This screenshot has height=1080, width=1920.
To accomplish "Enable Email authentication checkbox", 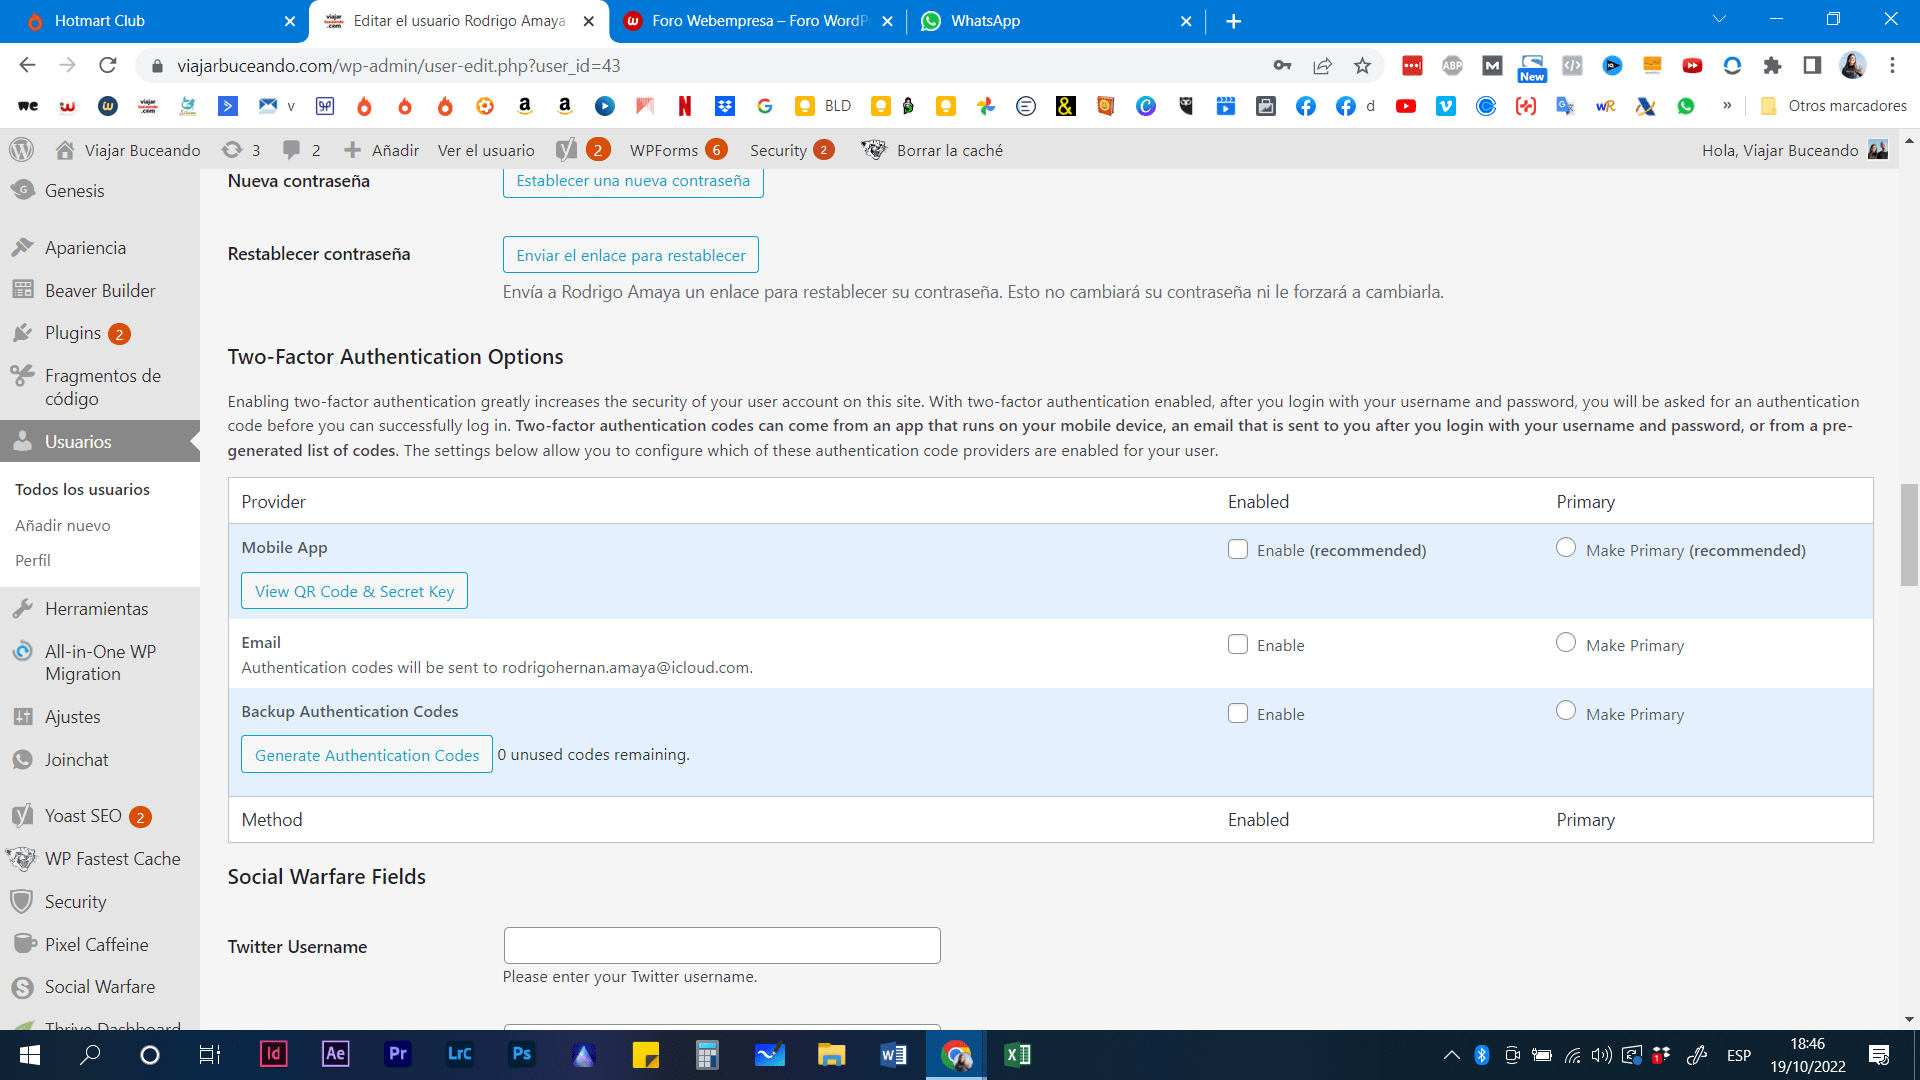I will pyautogui.click(x=1238, y=644).
